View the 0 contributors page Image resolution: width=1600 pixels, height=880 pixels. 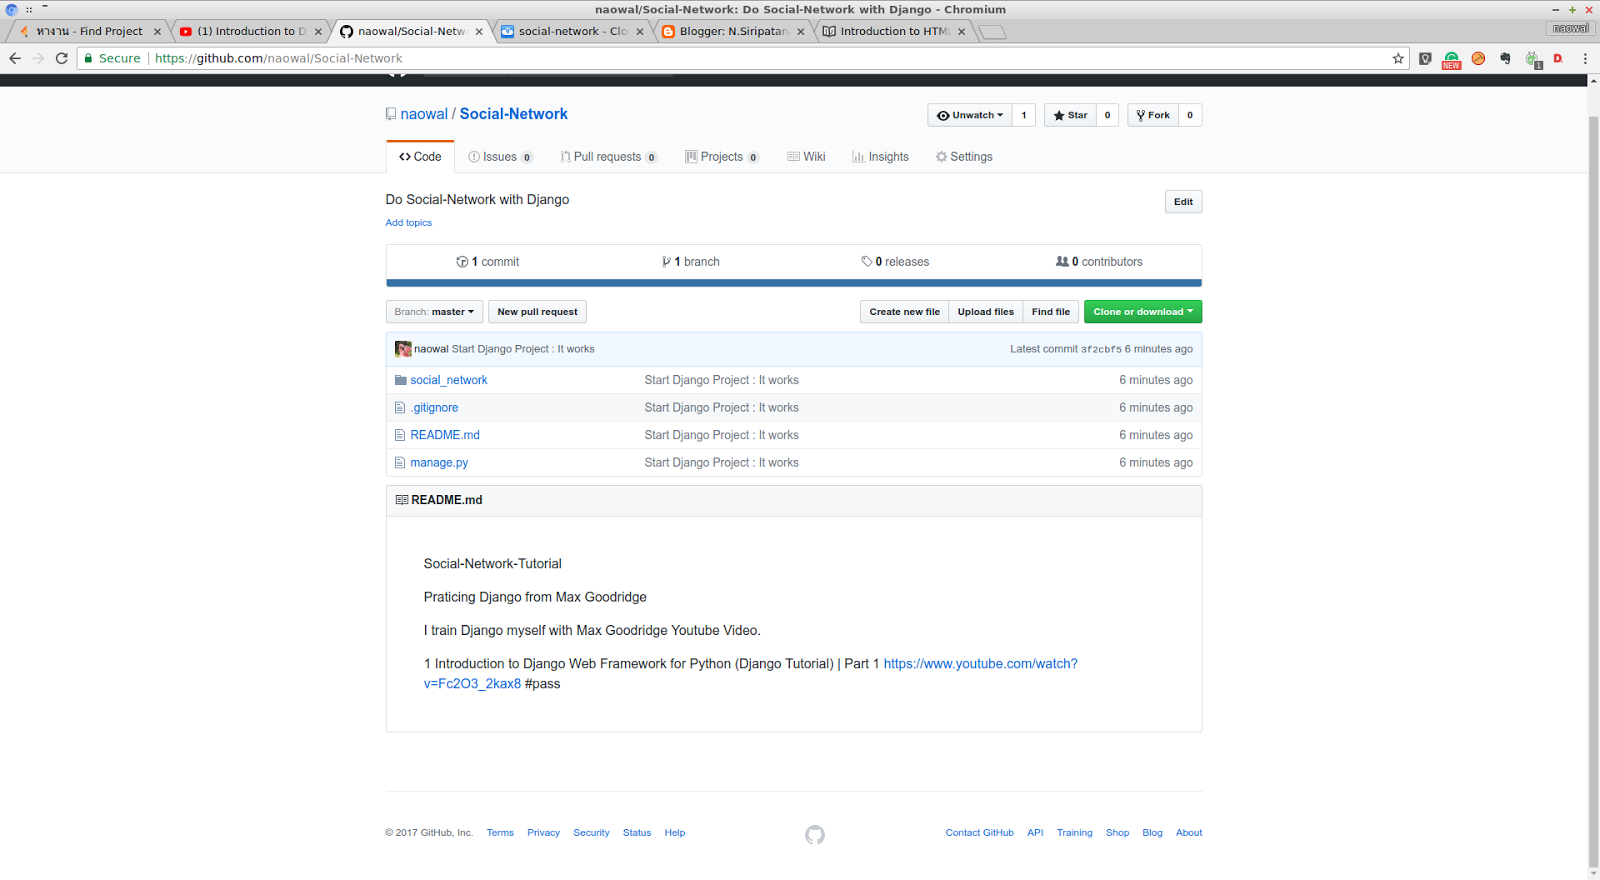click(x=1099, y=262)
